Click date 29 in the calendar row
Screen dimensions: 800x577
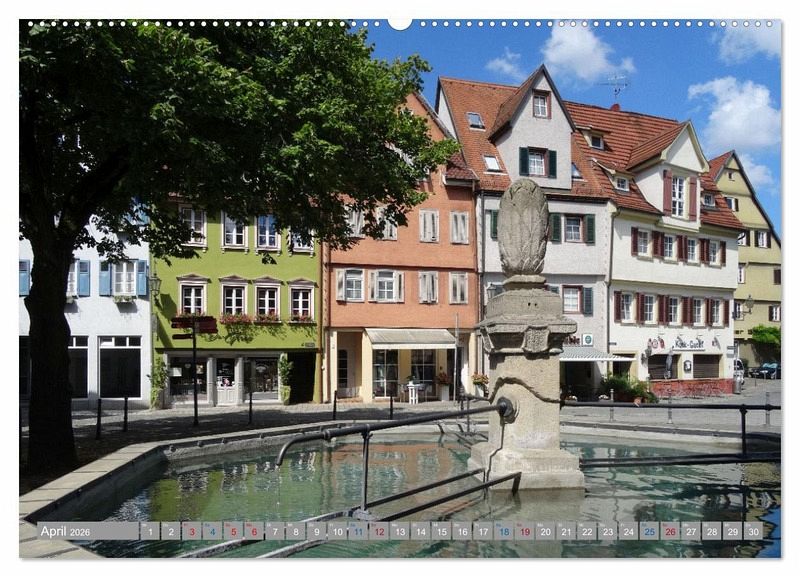(x=733, y=531)
